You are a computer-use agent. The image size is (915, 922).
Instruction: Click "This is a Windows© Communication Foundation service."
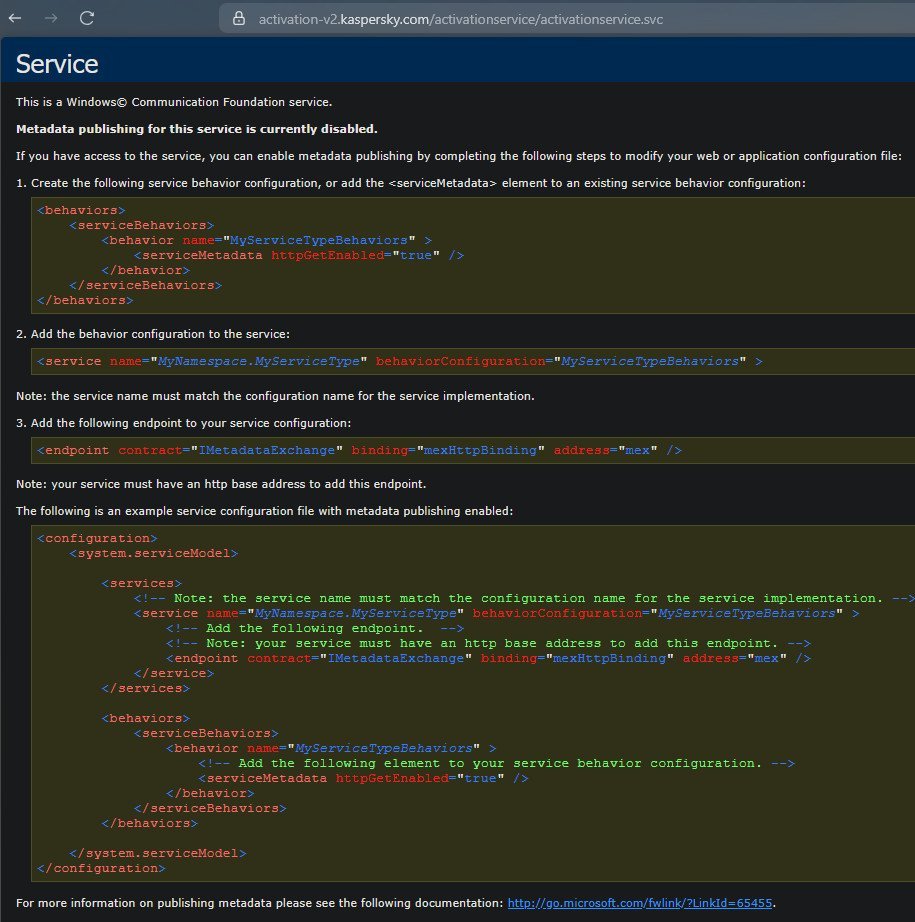point(174,102)
